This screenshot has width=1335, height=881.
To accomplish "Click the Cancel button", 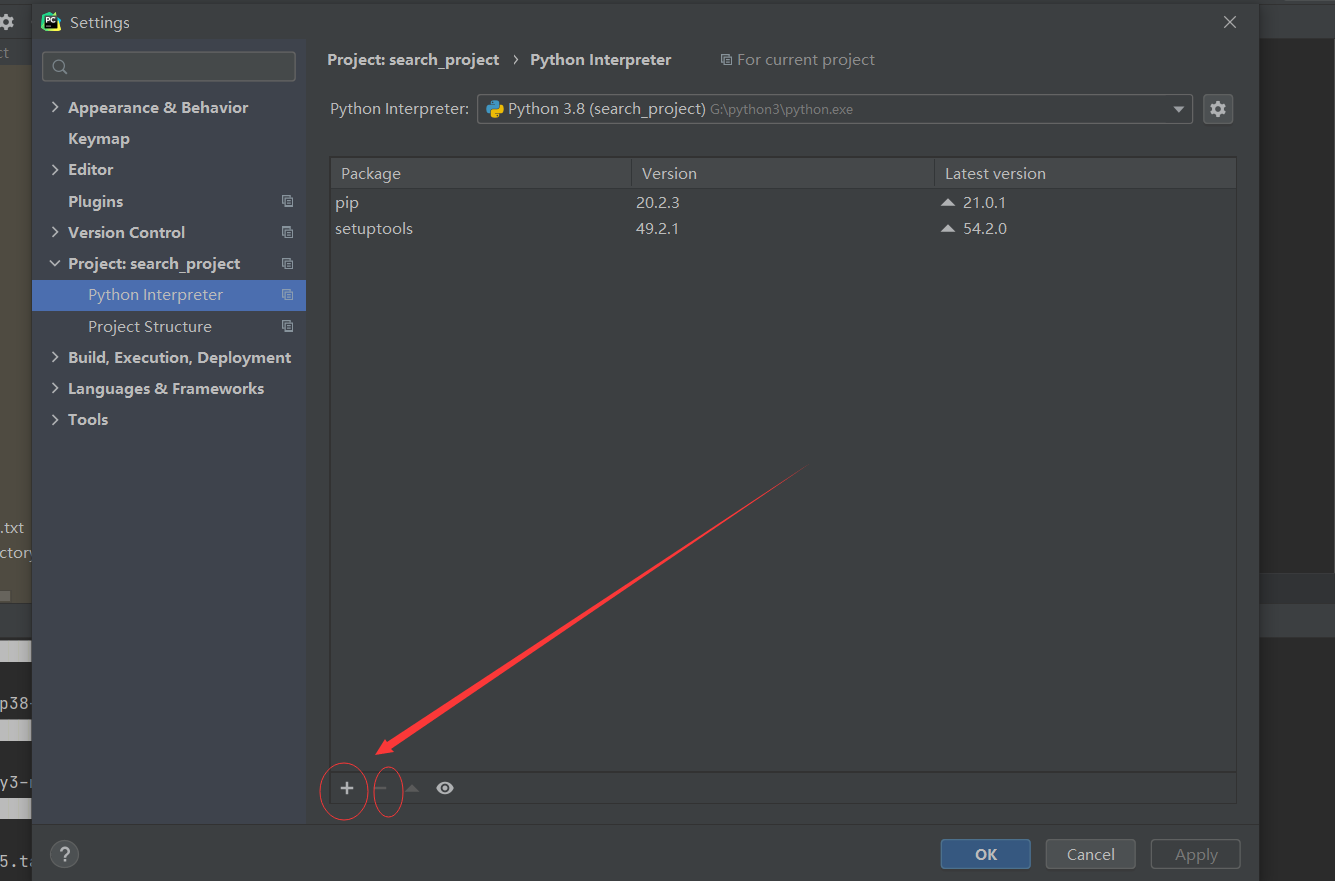I will 1090,853.
